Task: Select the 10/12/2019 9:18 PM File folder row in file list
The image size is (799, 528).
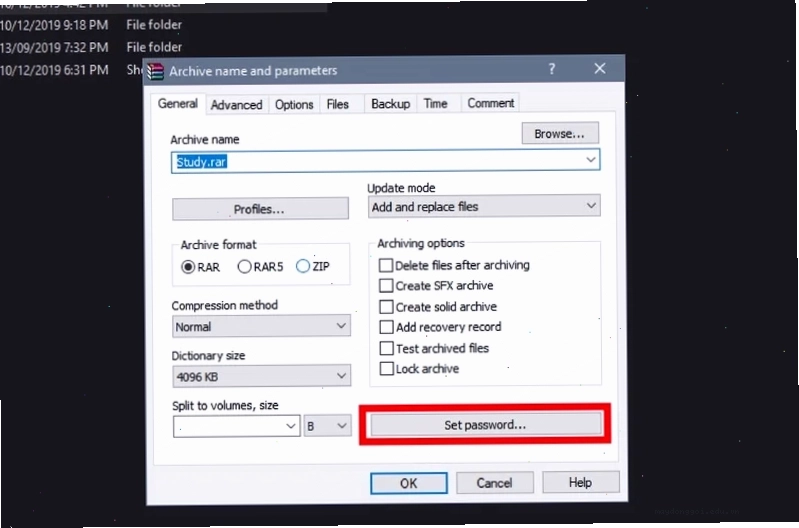Action: point(92,24)
